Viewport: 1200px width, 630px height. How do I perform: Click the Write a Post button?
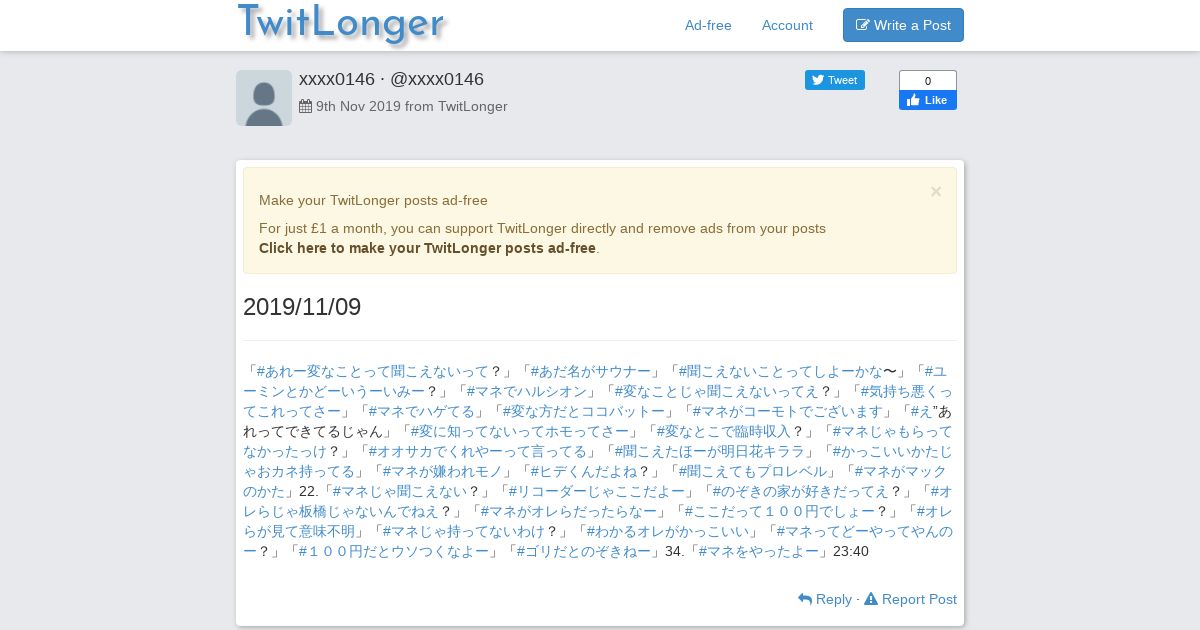(903, 25)
